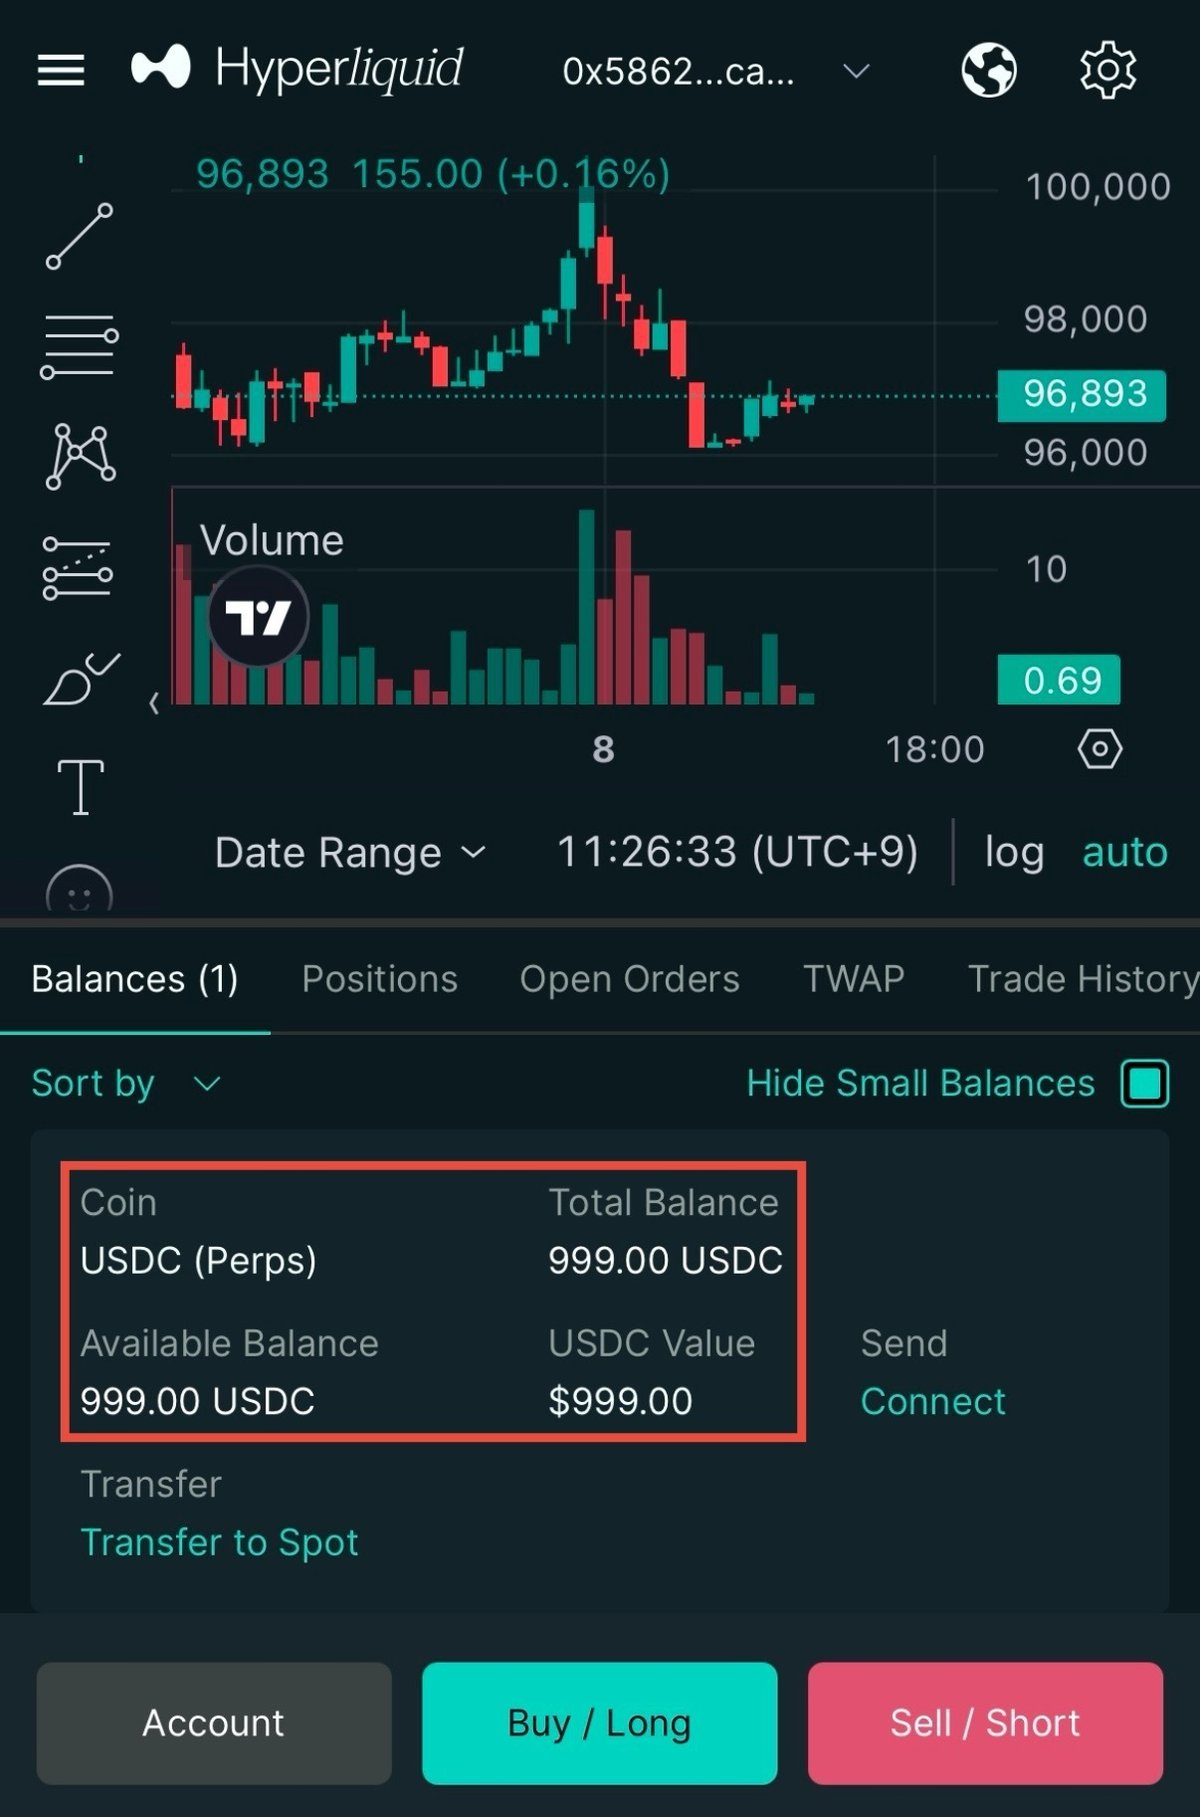Click the 96,893 current price label
This screenshot has width=1200, height=1817.
tap(1082, 394)
